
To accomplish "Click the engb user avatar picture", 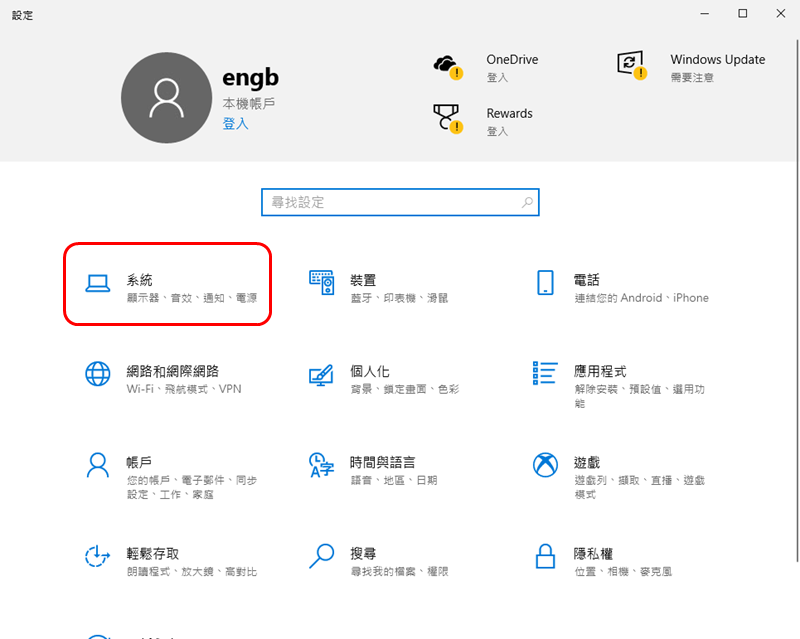I will pos(166,97).
